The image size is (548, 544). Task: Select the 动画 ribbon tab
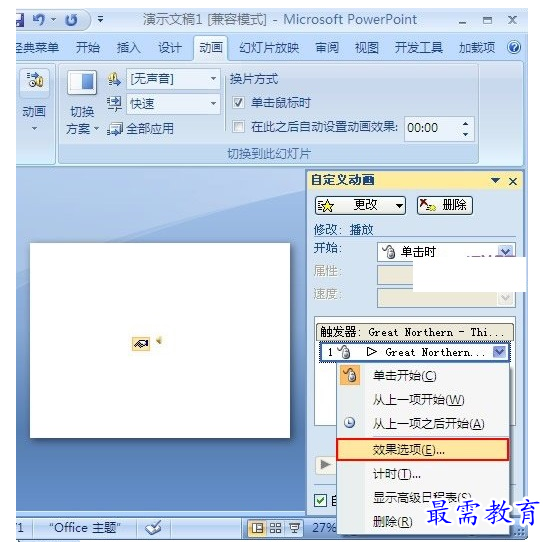coord(211,47)
